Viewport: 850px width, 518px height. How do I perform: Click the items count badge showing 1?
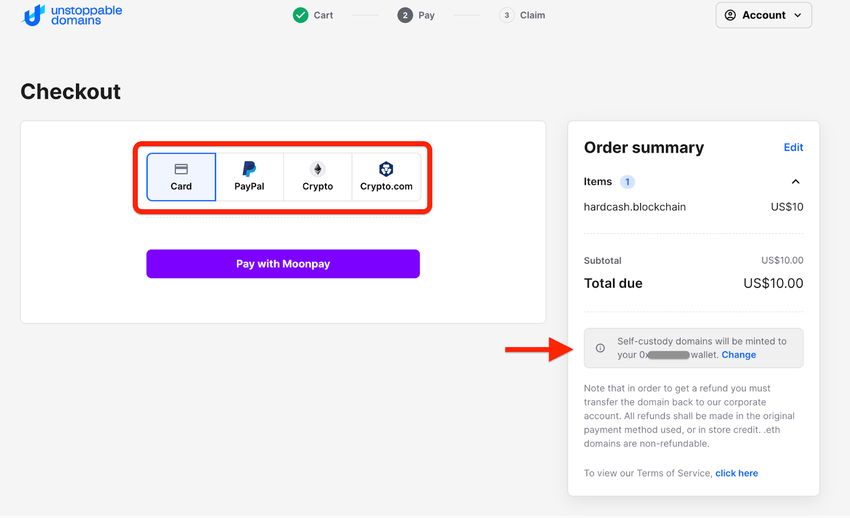(x=627, y=182)
